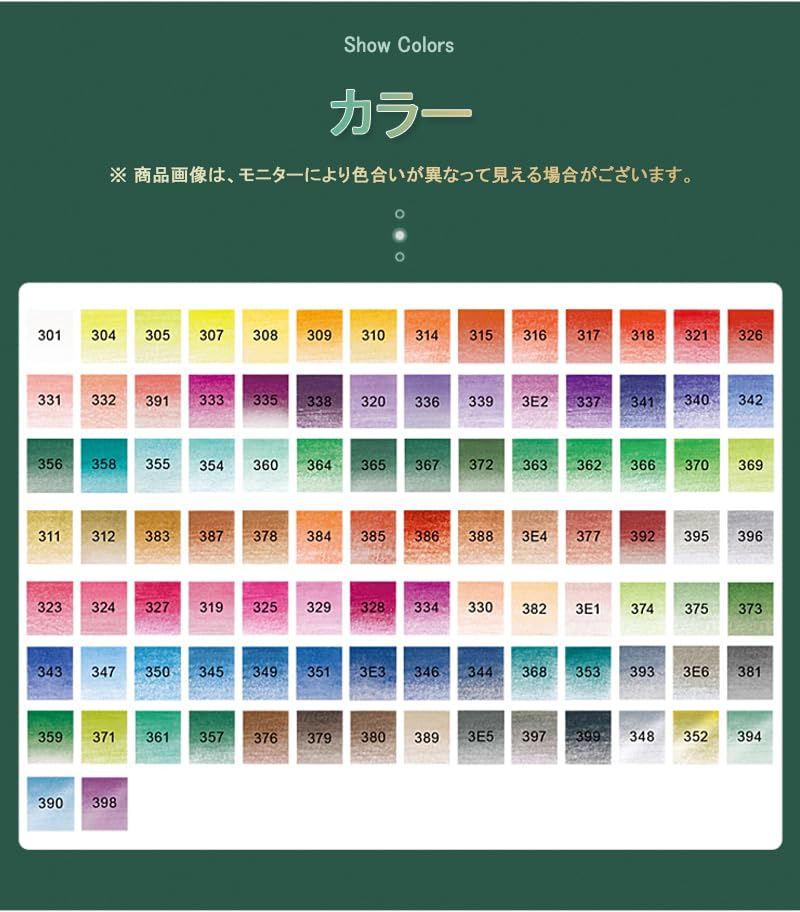
Task: Click the 3E2 mauve swatch
Action: [x=535, y=401]
